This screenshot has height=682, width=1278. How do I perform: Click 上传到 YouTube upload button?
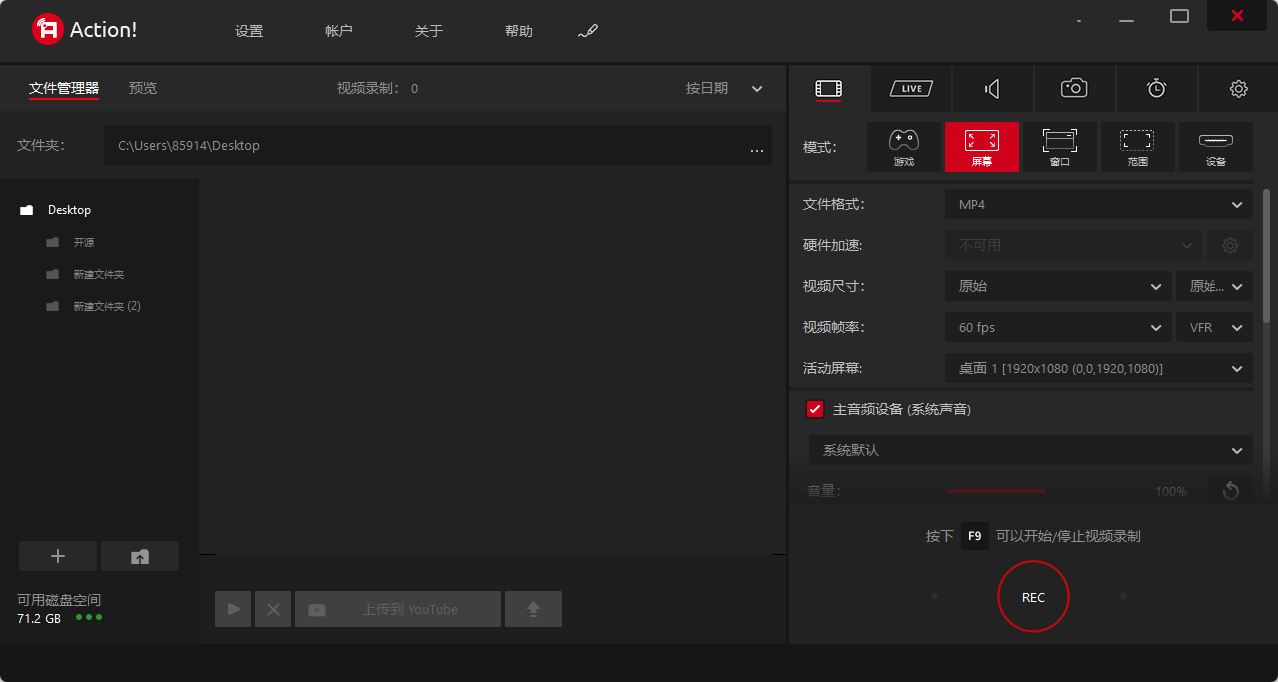coord(397,608)
